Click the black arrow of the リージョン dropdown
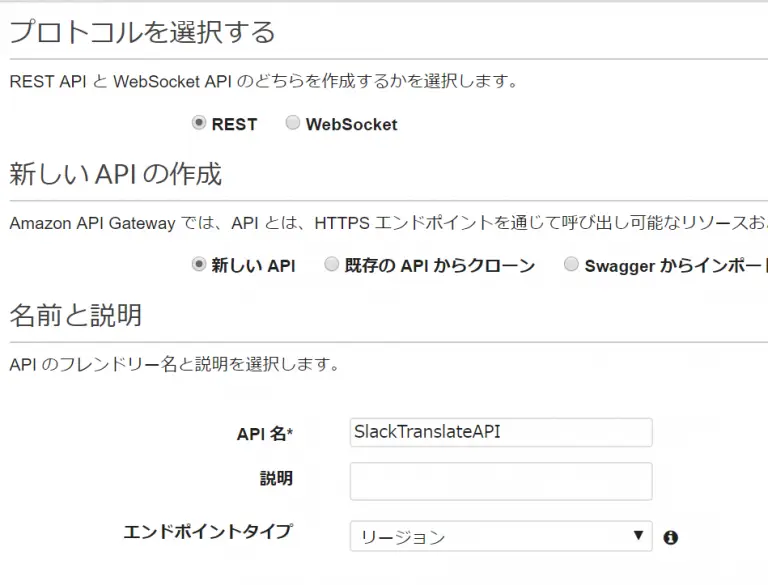The width and height of the screenshot is (768, 585). [638, 535]
